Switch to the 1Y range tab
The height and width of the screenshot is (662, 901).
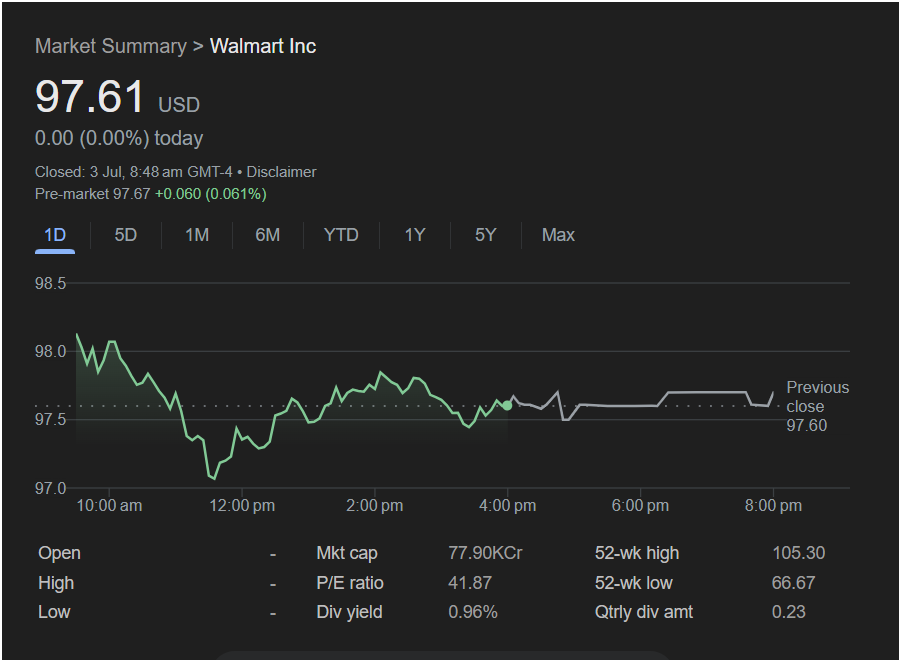(x=415, y=235)
